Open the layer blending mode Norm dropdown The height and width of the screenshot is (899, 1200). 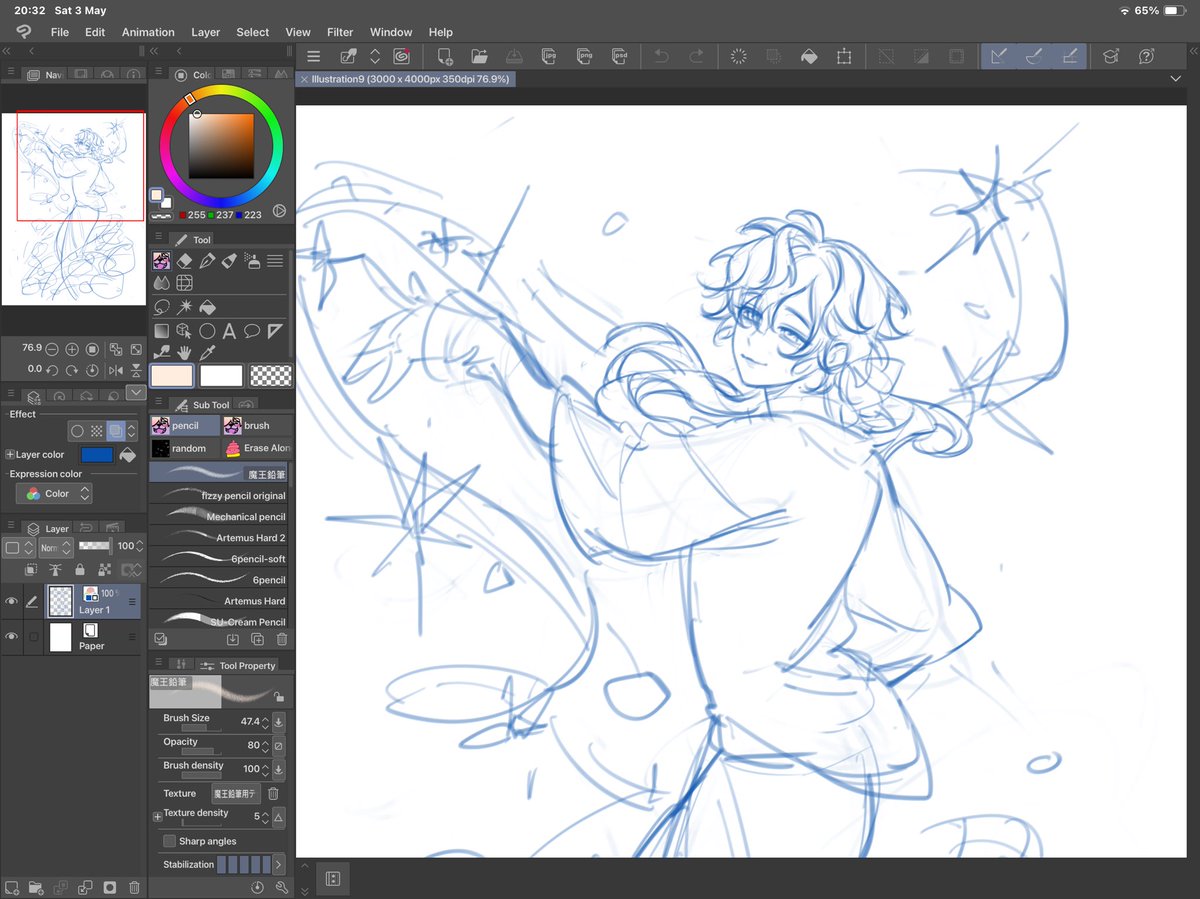[x=55, y=547]
